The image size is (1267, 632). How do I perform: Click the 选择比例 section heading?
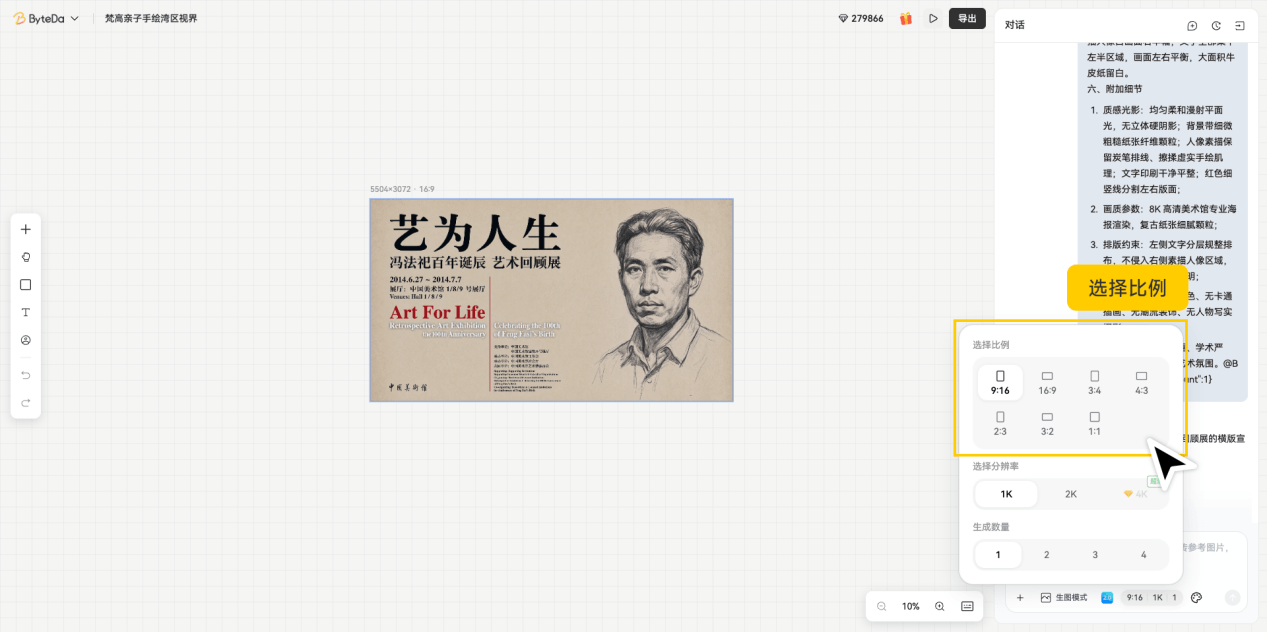(991, 345)
